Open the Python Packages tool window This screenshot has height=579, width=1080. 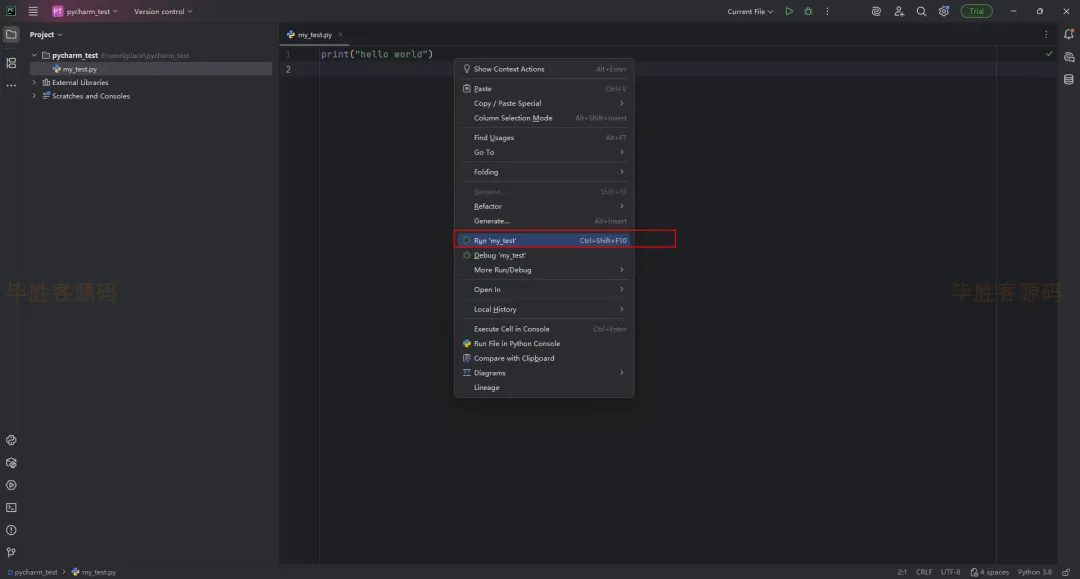point(11,463)
